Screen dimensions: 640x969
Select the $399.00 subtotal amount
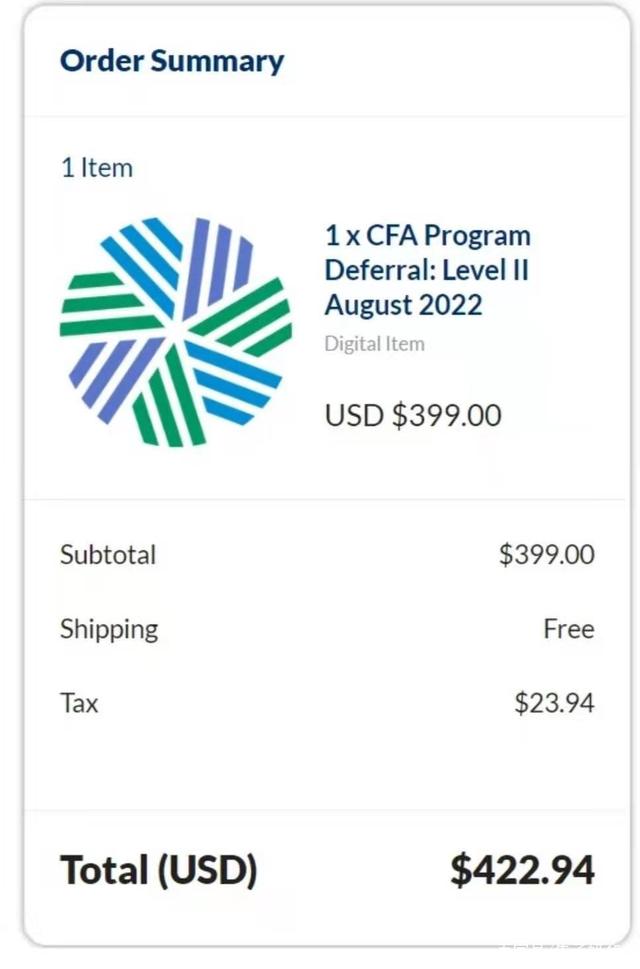(546, 554)
